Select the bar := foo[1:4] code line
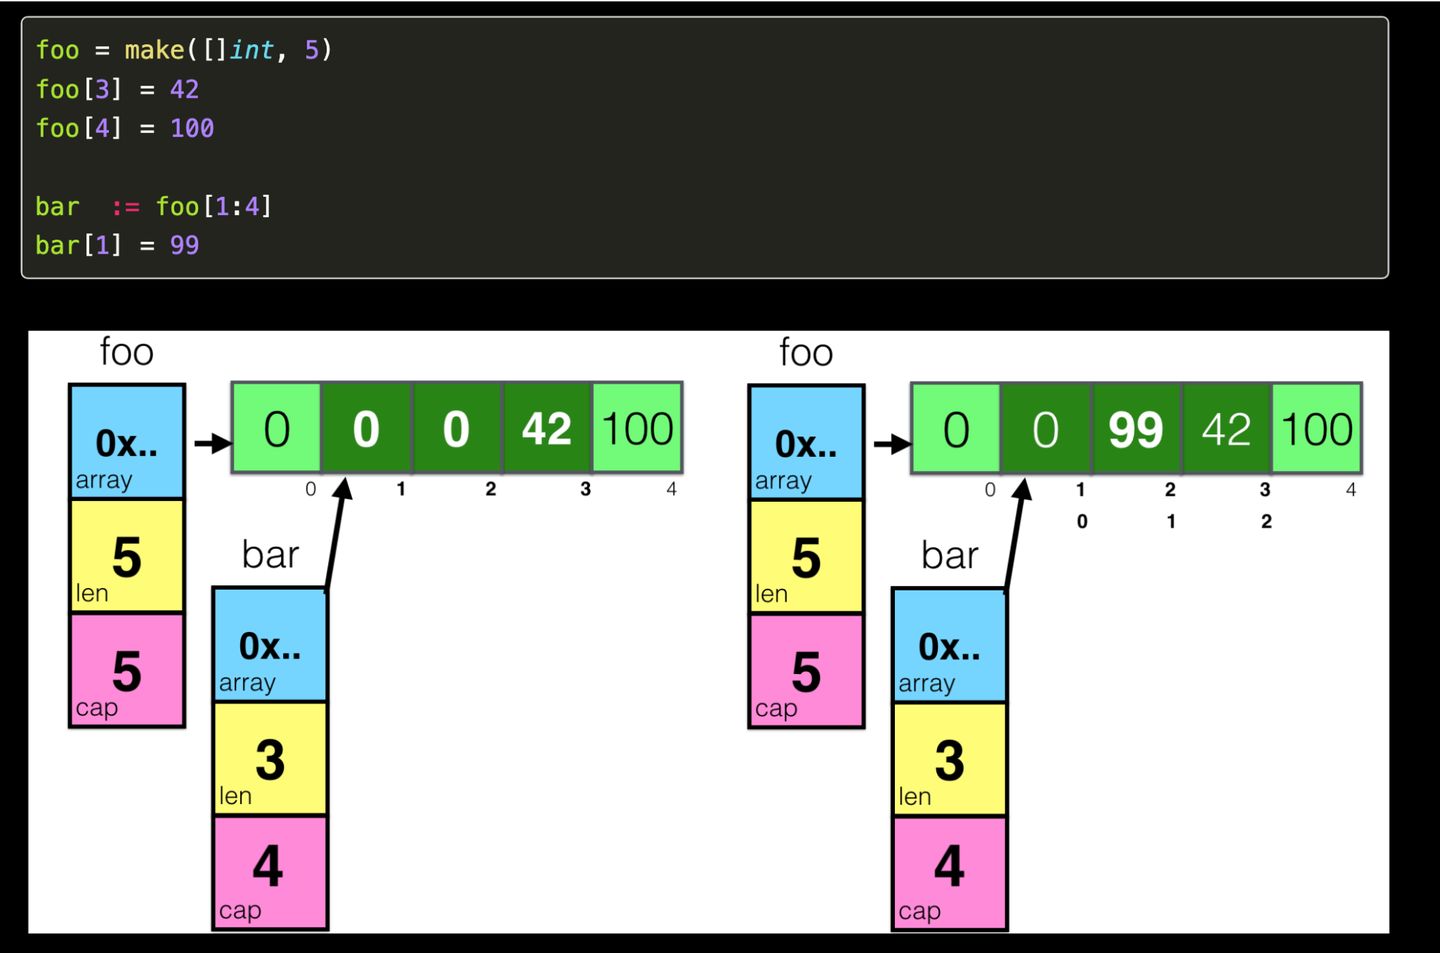Screen dimensions: 1440x953 [155, 206]
